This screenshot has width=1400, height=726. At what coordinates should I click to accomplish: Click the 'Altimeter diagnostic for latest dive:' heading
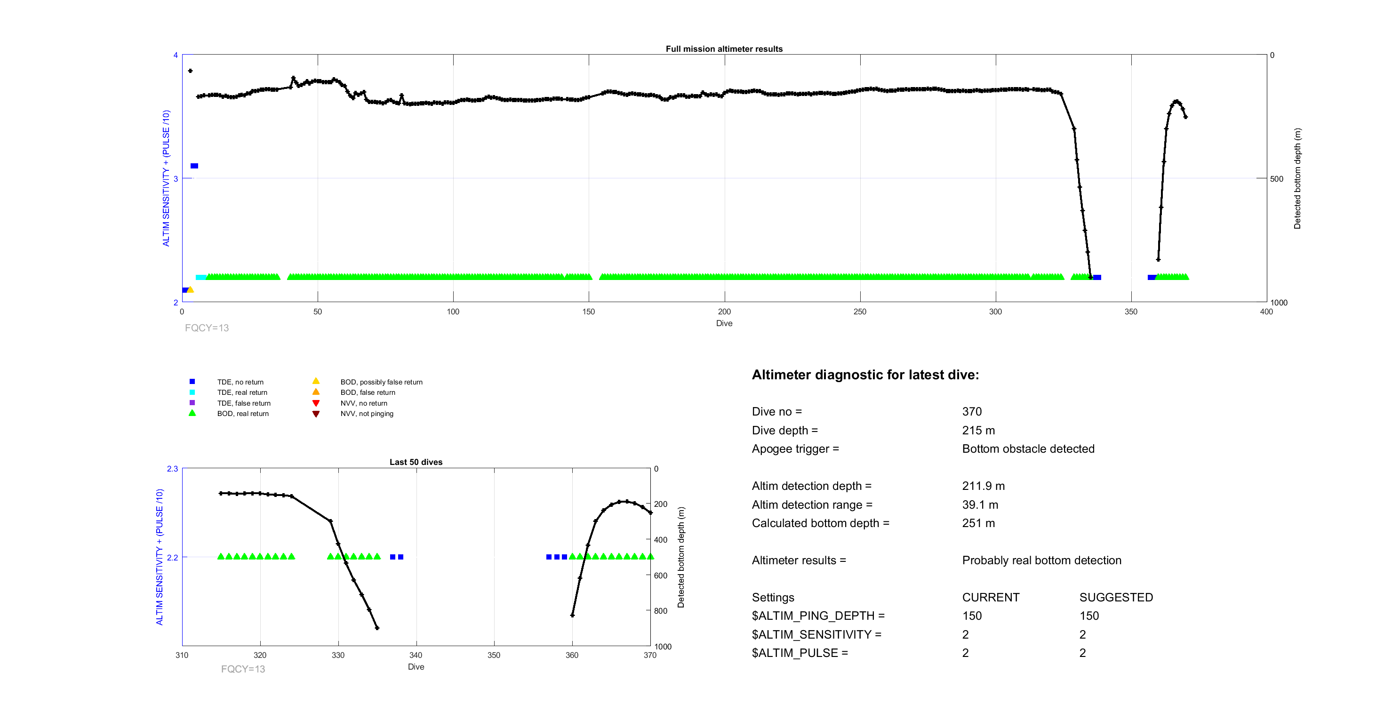865,375
